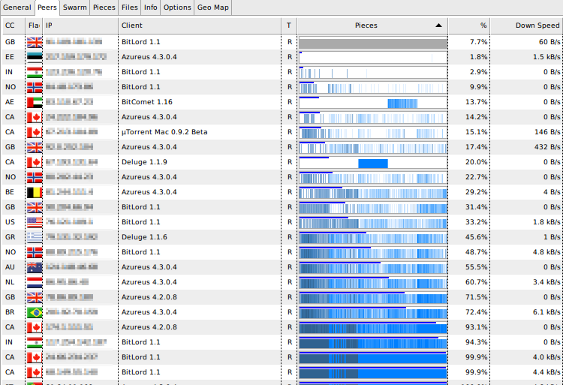The width and height of the screenshot is (563, 385).
Task: Switch to the Files tab
Action: coord(130,7)
